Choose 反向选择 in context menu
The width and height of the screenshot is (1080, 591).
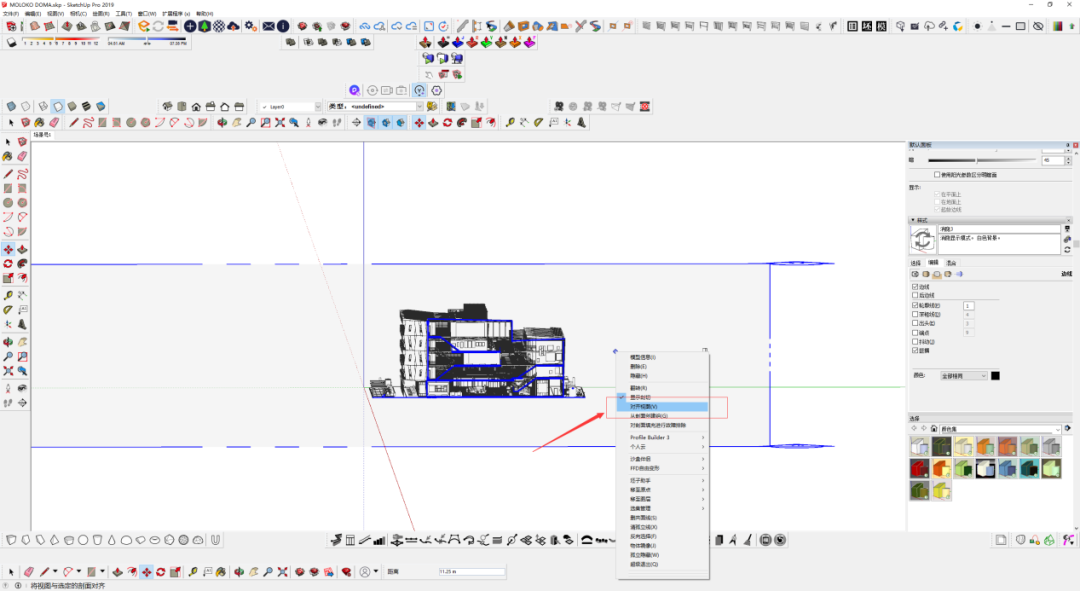663,536
